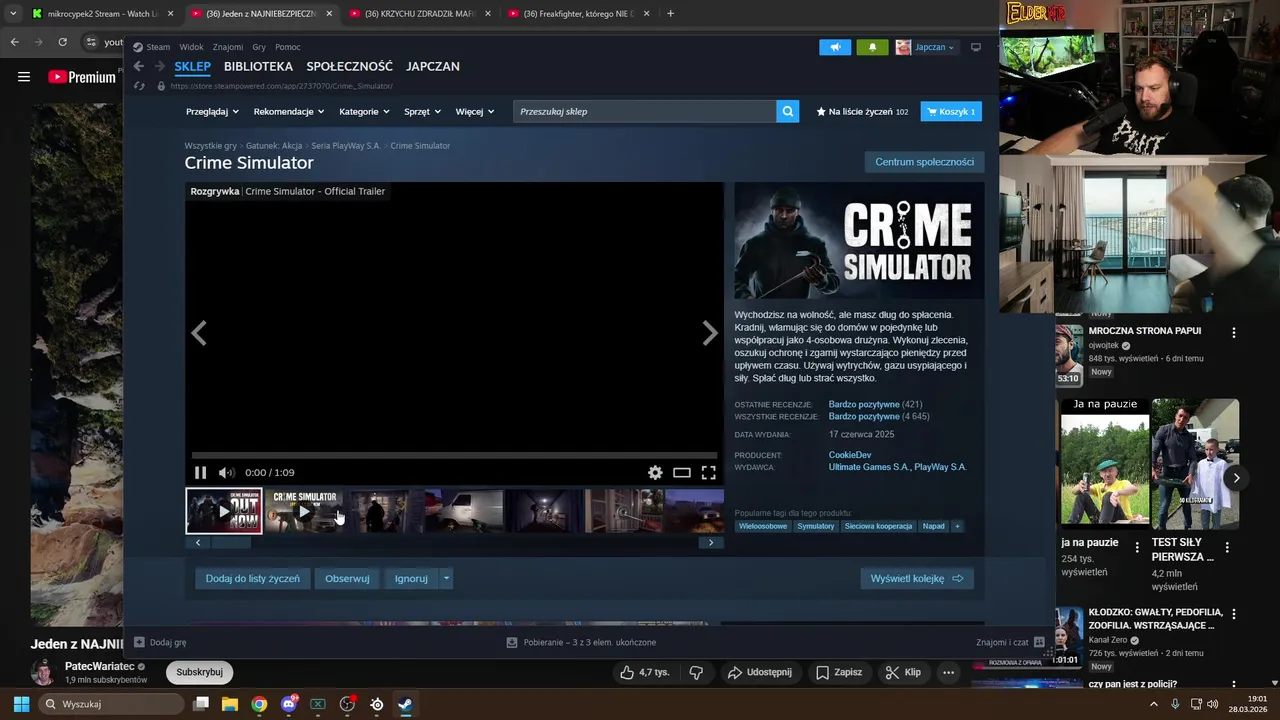Viewport: 1280px width, 720px height.
Task: Expand the Kategorie dropdown
Action: pos(364,112)
